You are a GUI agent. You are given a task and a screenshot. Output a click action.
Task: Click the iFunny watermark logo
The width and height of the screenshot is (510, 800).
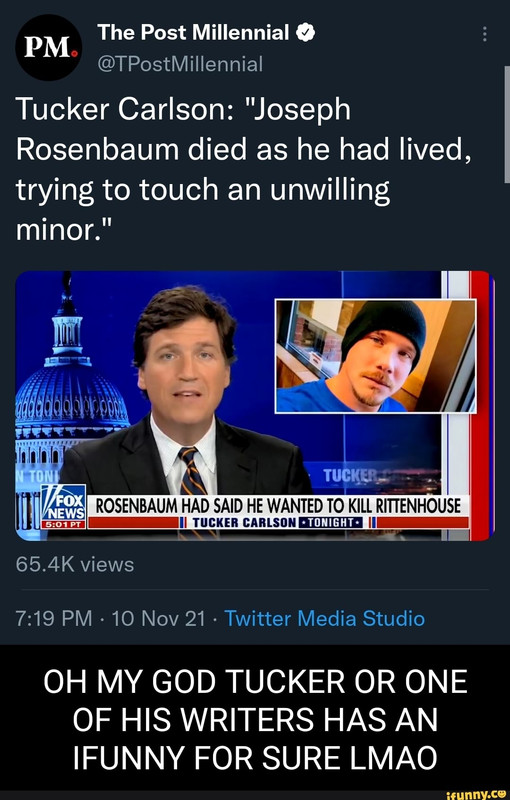[476, 793]
